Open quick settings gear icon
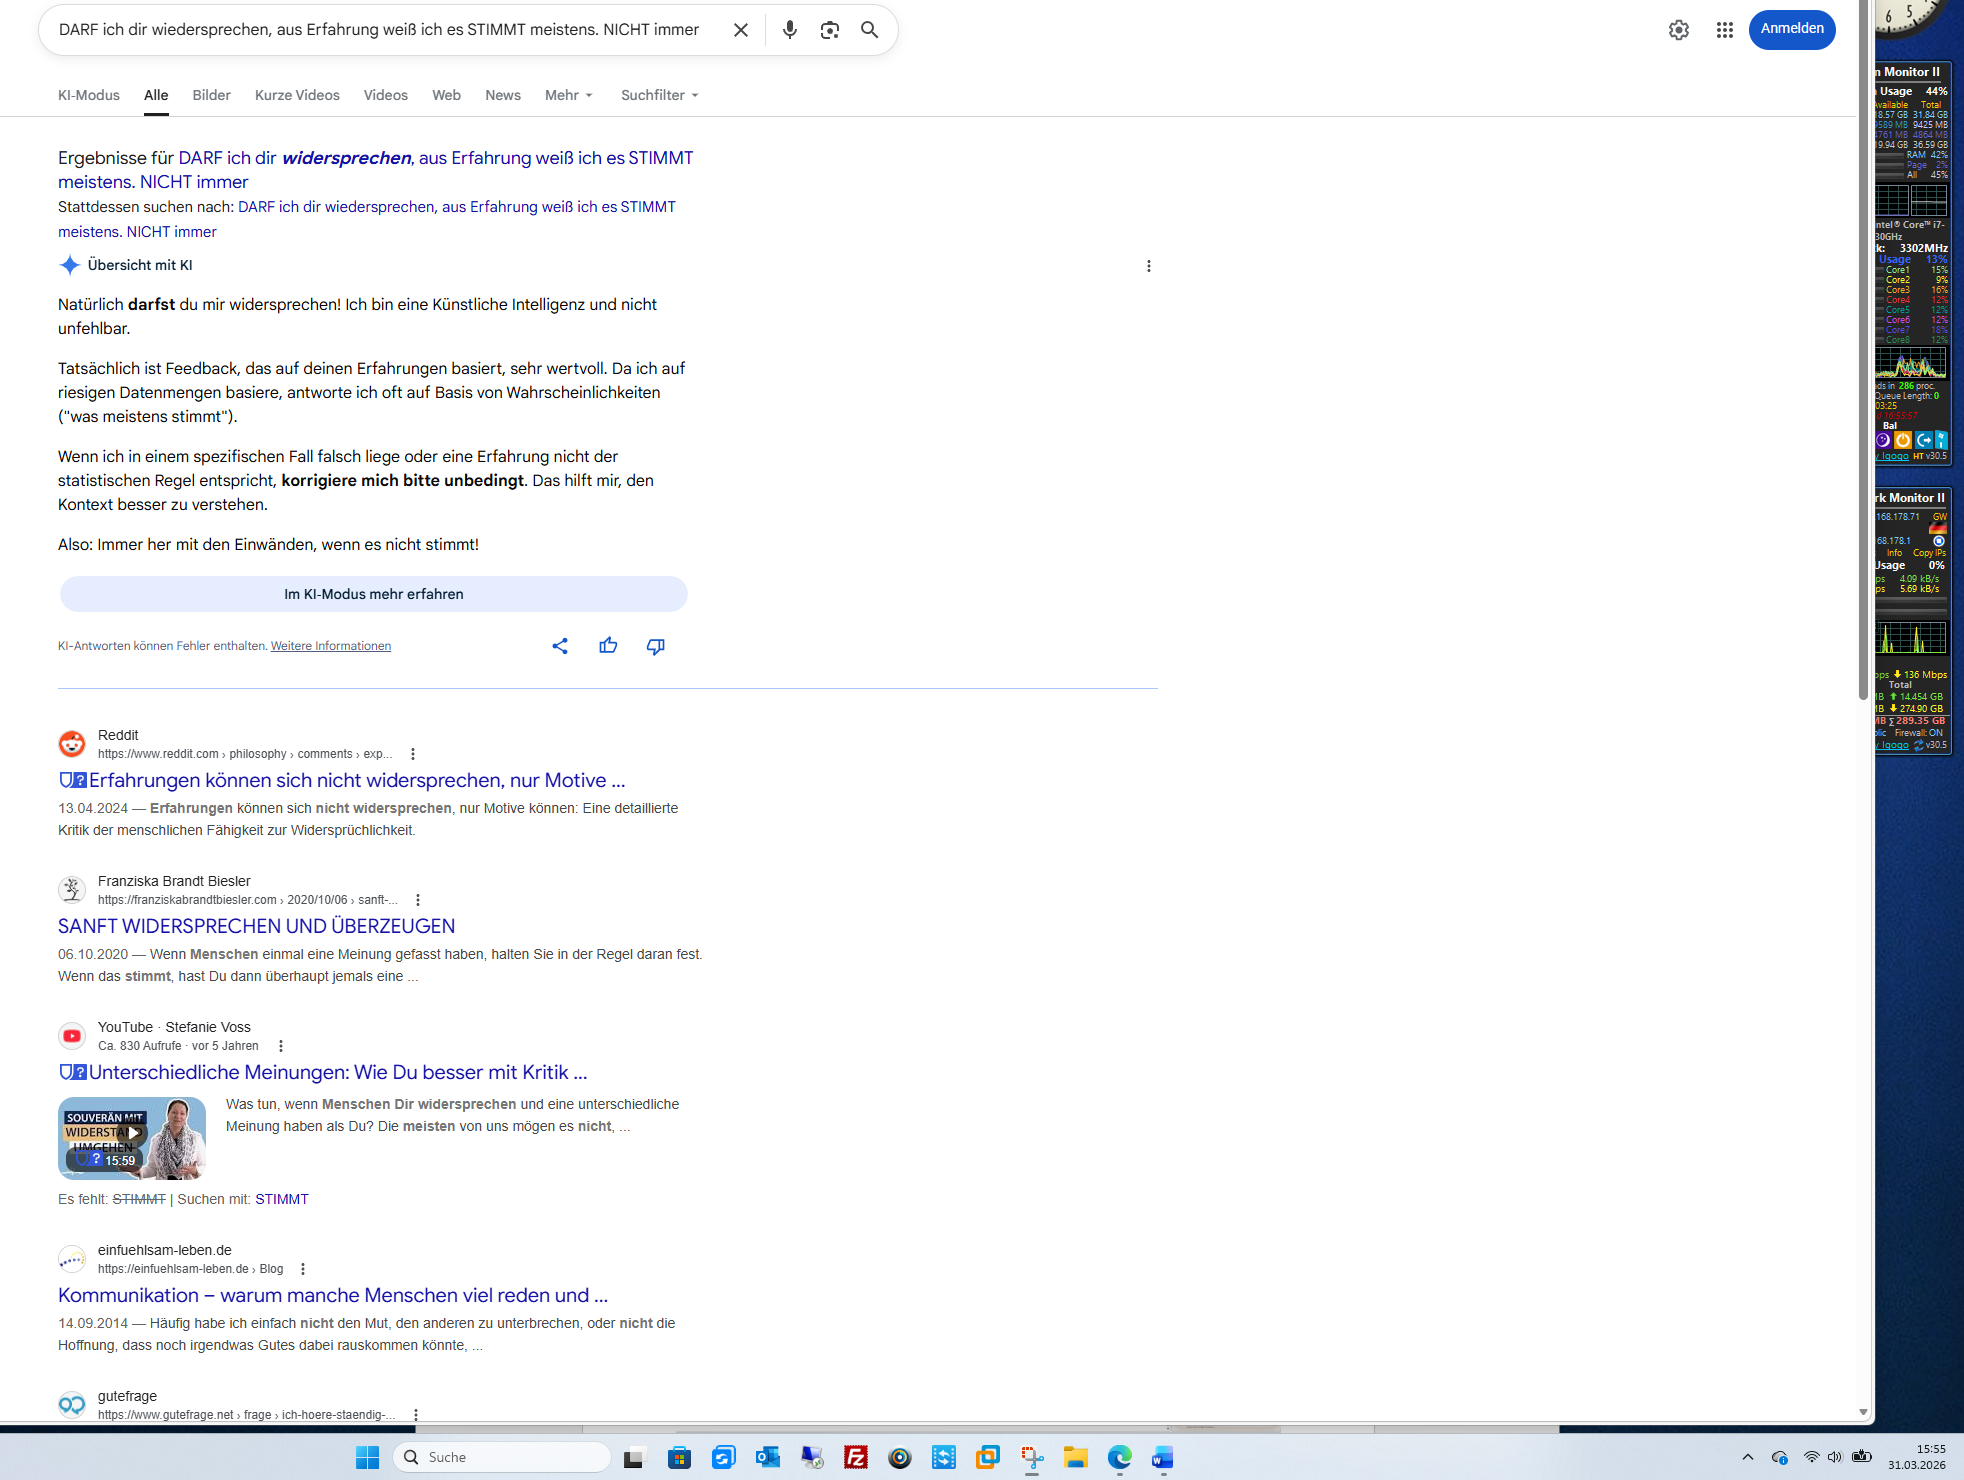Image resolution: width=1964 pixels, height=1480 pixels. 1678,30
